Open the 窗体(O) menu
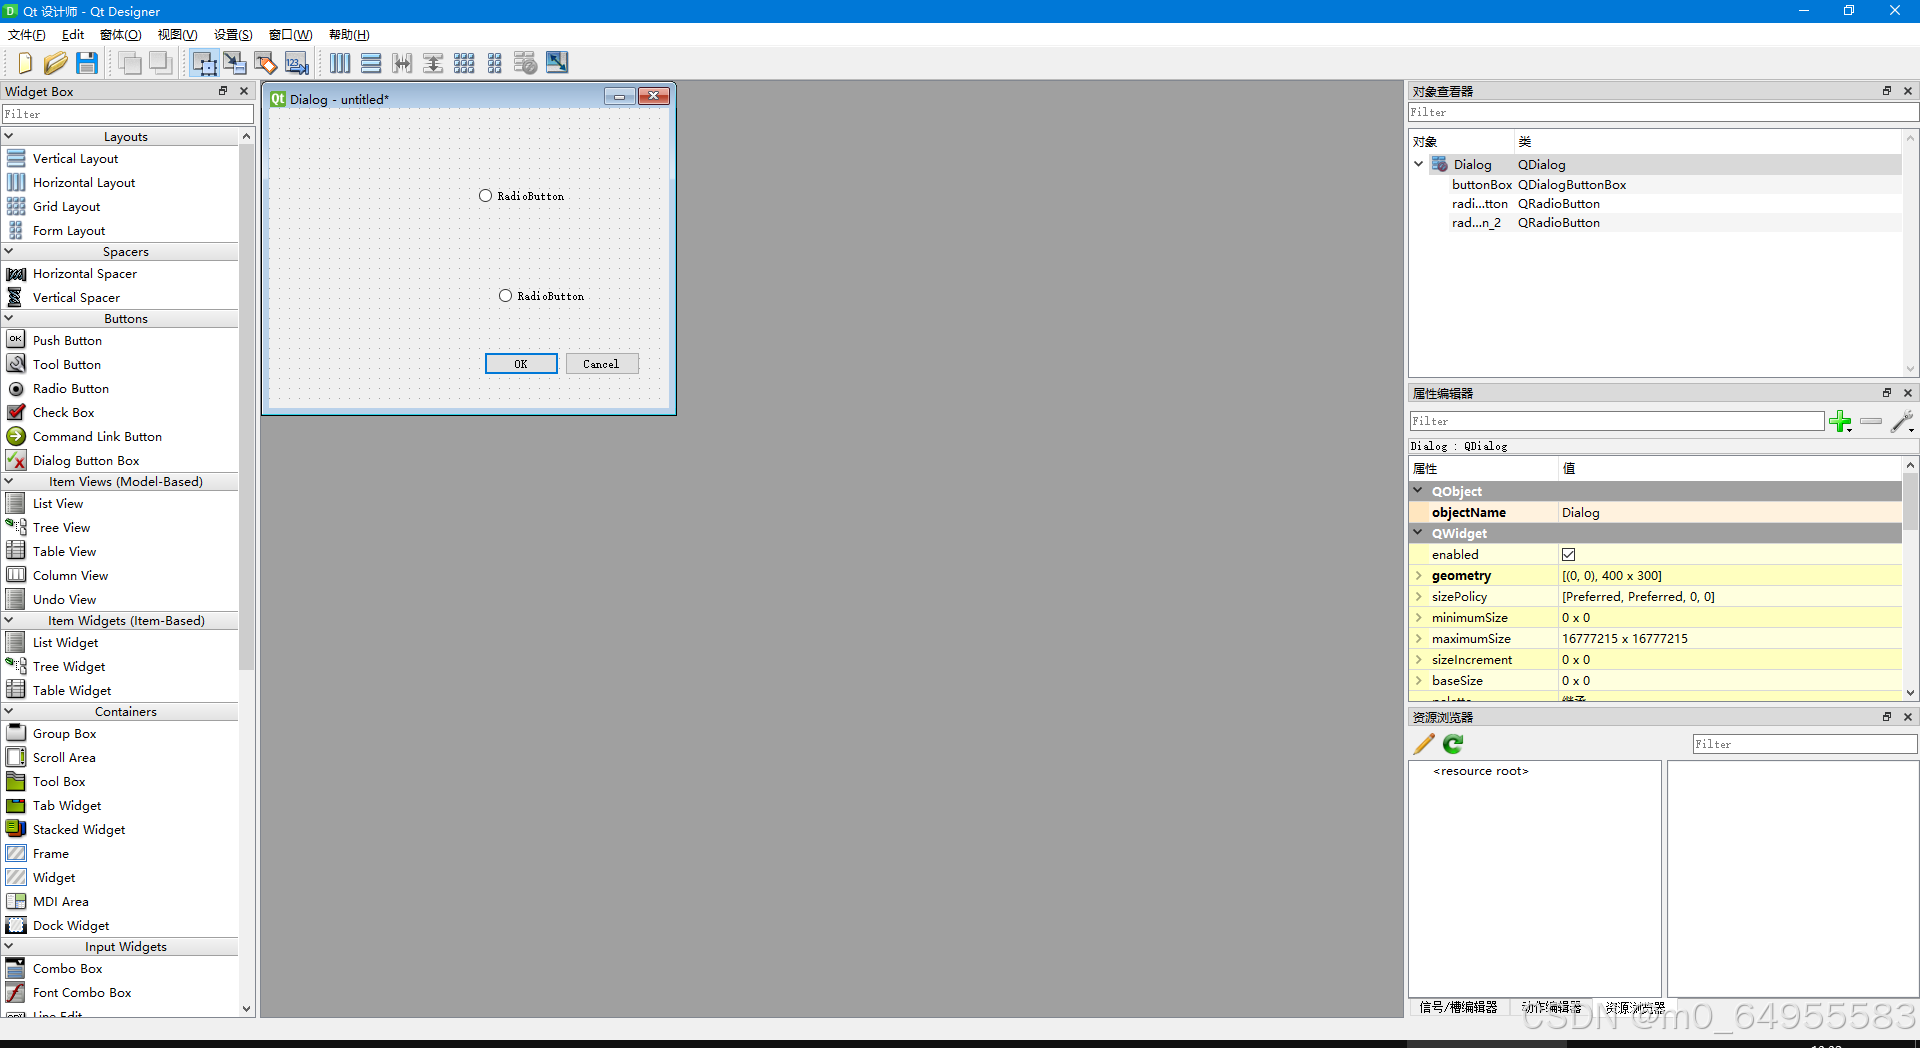Screen dimensions: 1920x1048 click(121, 34)
